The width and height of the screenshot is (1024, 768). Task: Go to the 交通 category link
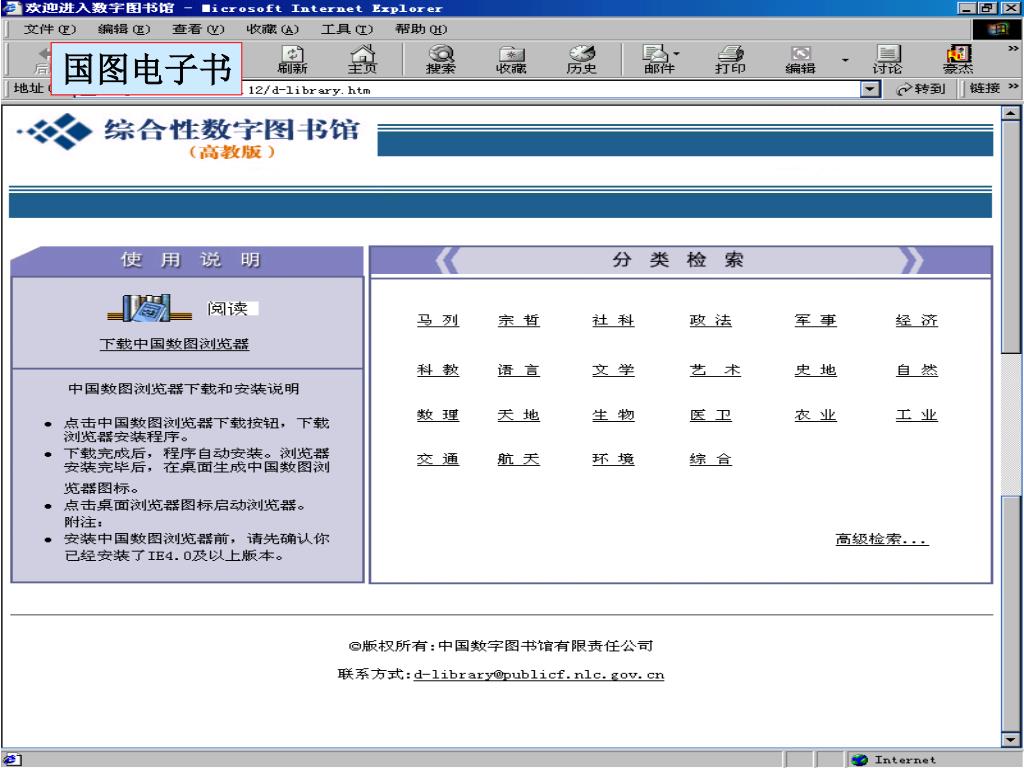coord(438,459)
